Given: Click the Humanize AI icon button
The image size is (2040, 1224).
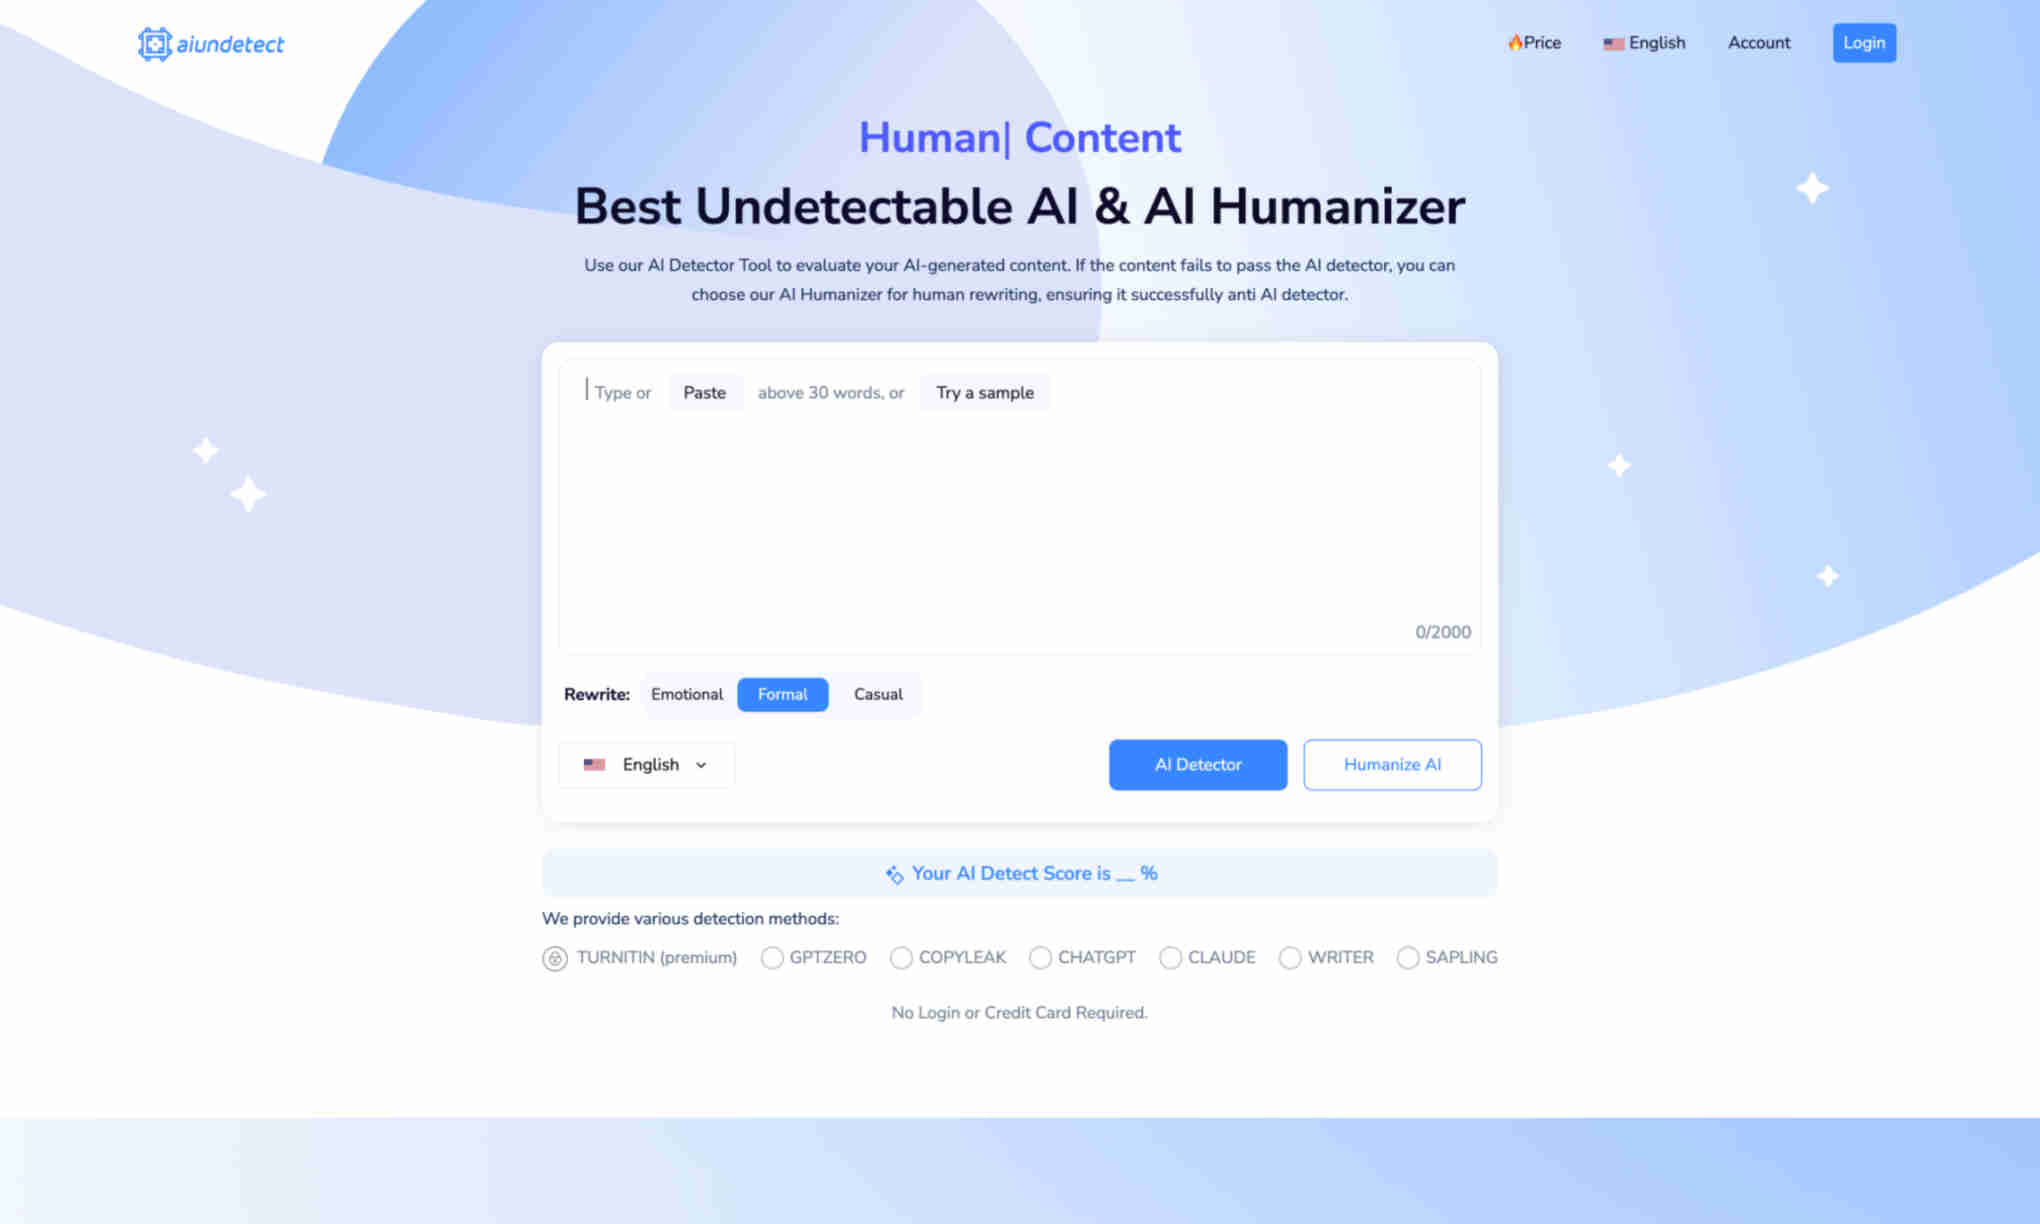Looking at the screenshot, I should [x=1392, y=764].
